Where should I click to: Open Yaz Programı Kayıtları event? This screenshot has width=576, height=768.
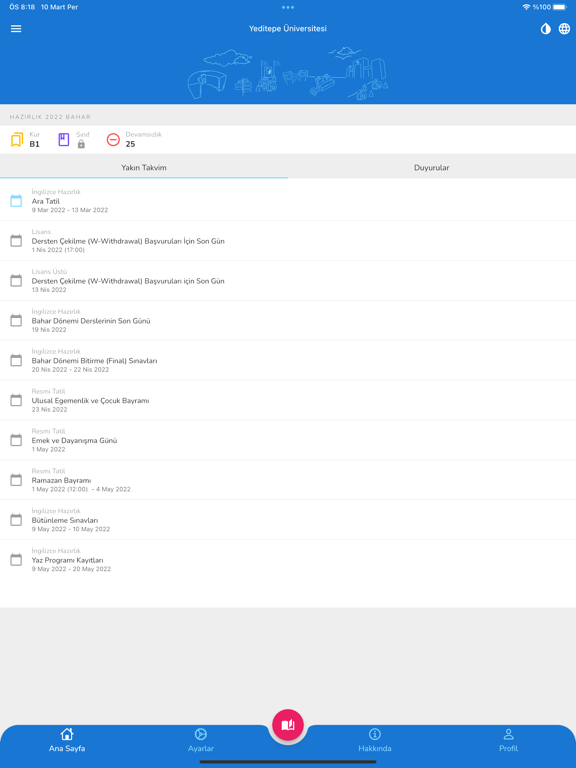288,560
